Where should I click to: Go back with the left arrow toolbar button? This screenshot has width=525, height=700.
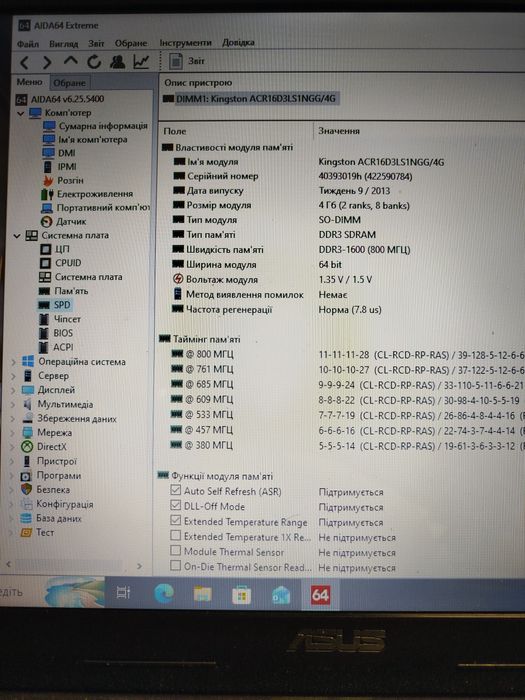pyautogui.click(x=25, y=62)
